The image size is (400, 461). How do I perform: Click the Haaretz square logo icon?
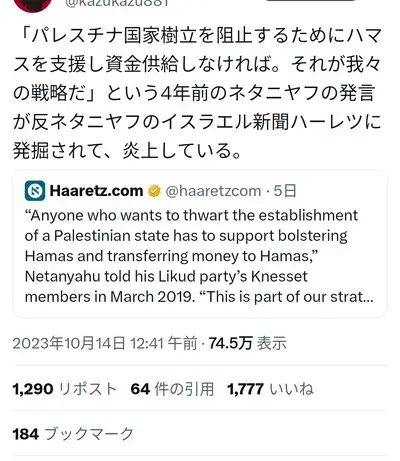35,191
